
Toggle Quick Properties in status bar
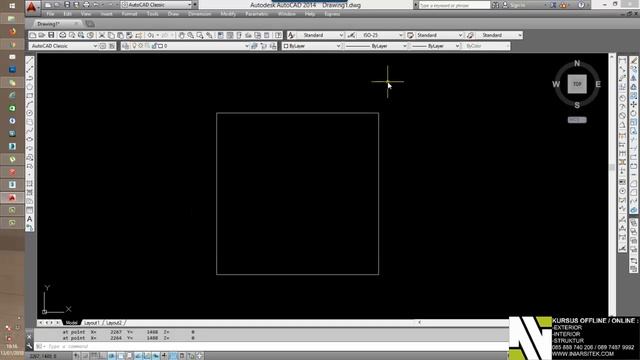(x=182, y=356)
